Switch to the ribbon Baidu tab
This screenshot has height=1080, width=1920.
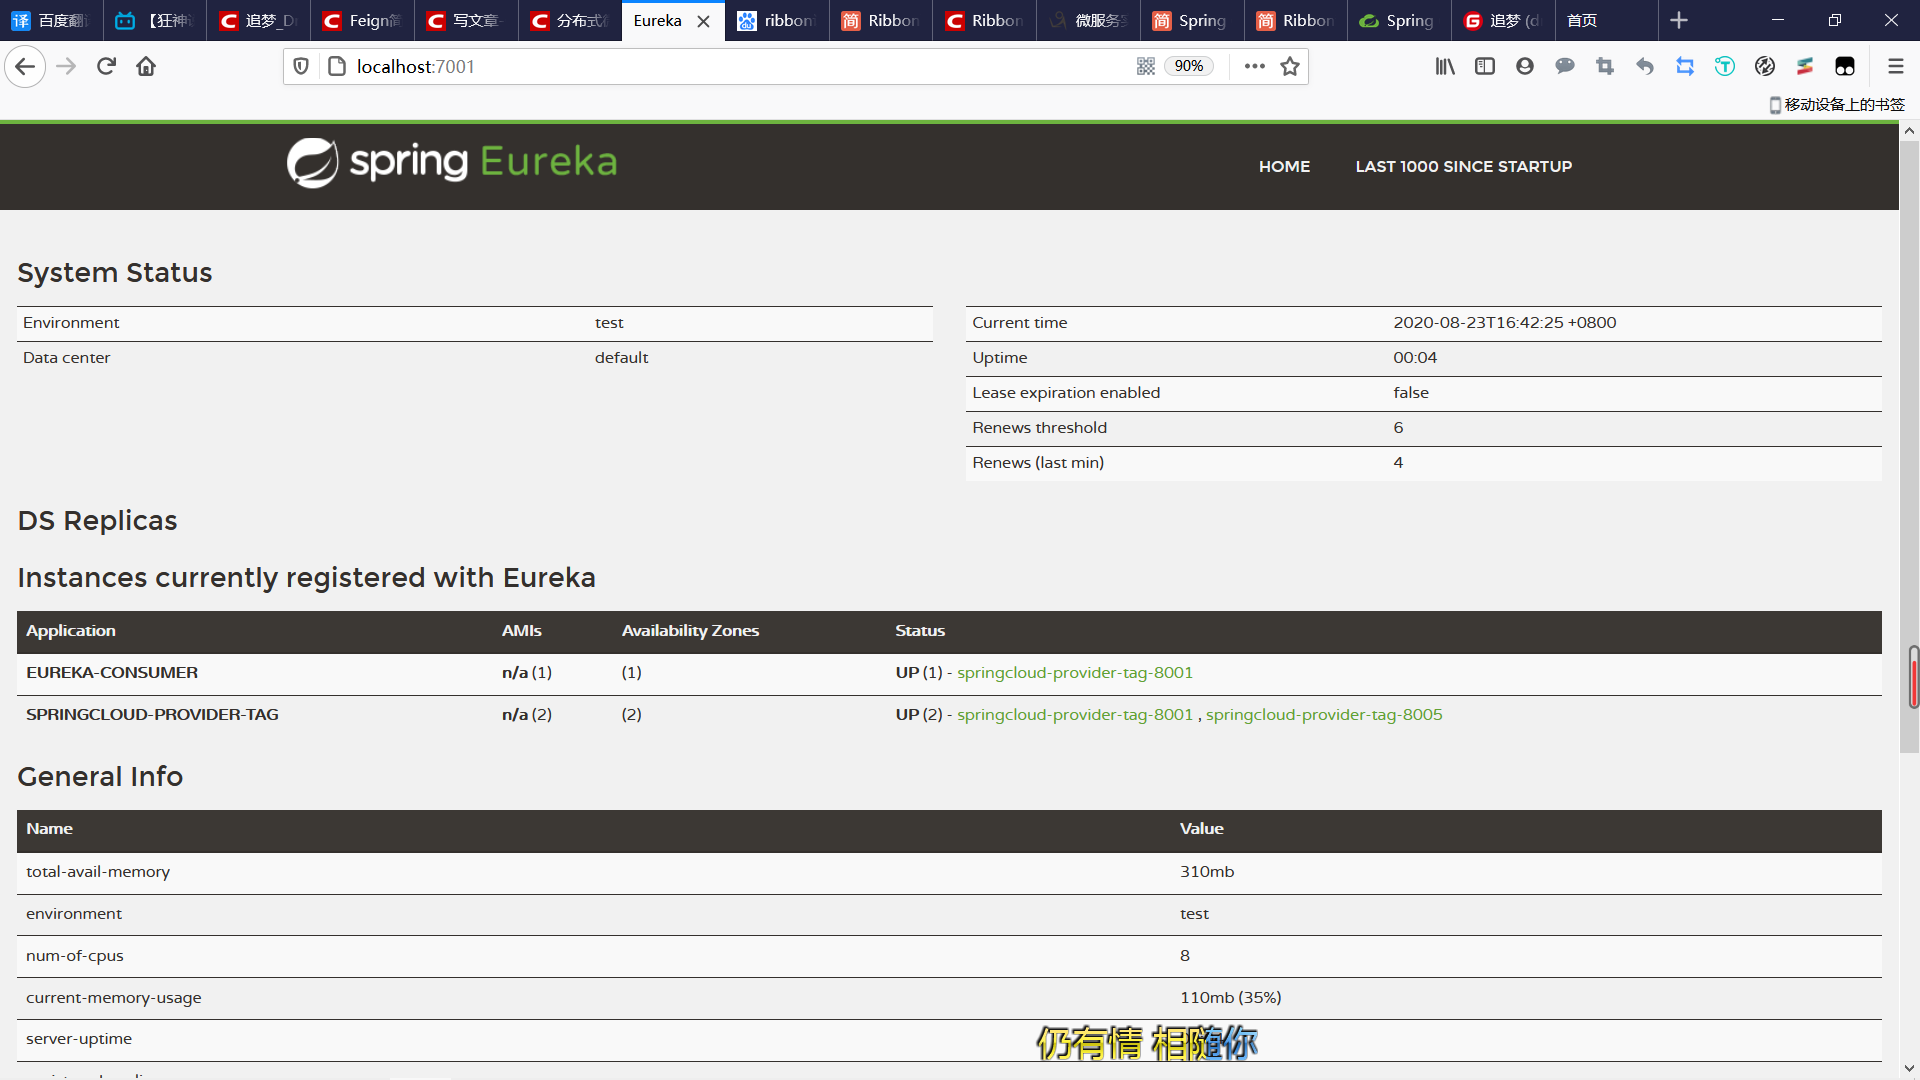777,20
